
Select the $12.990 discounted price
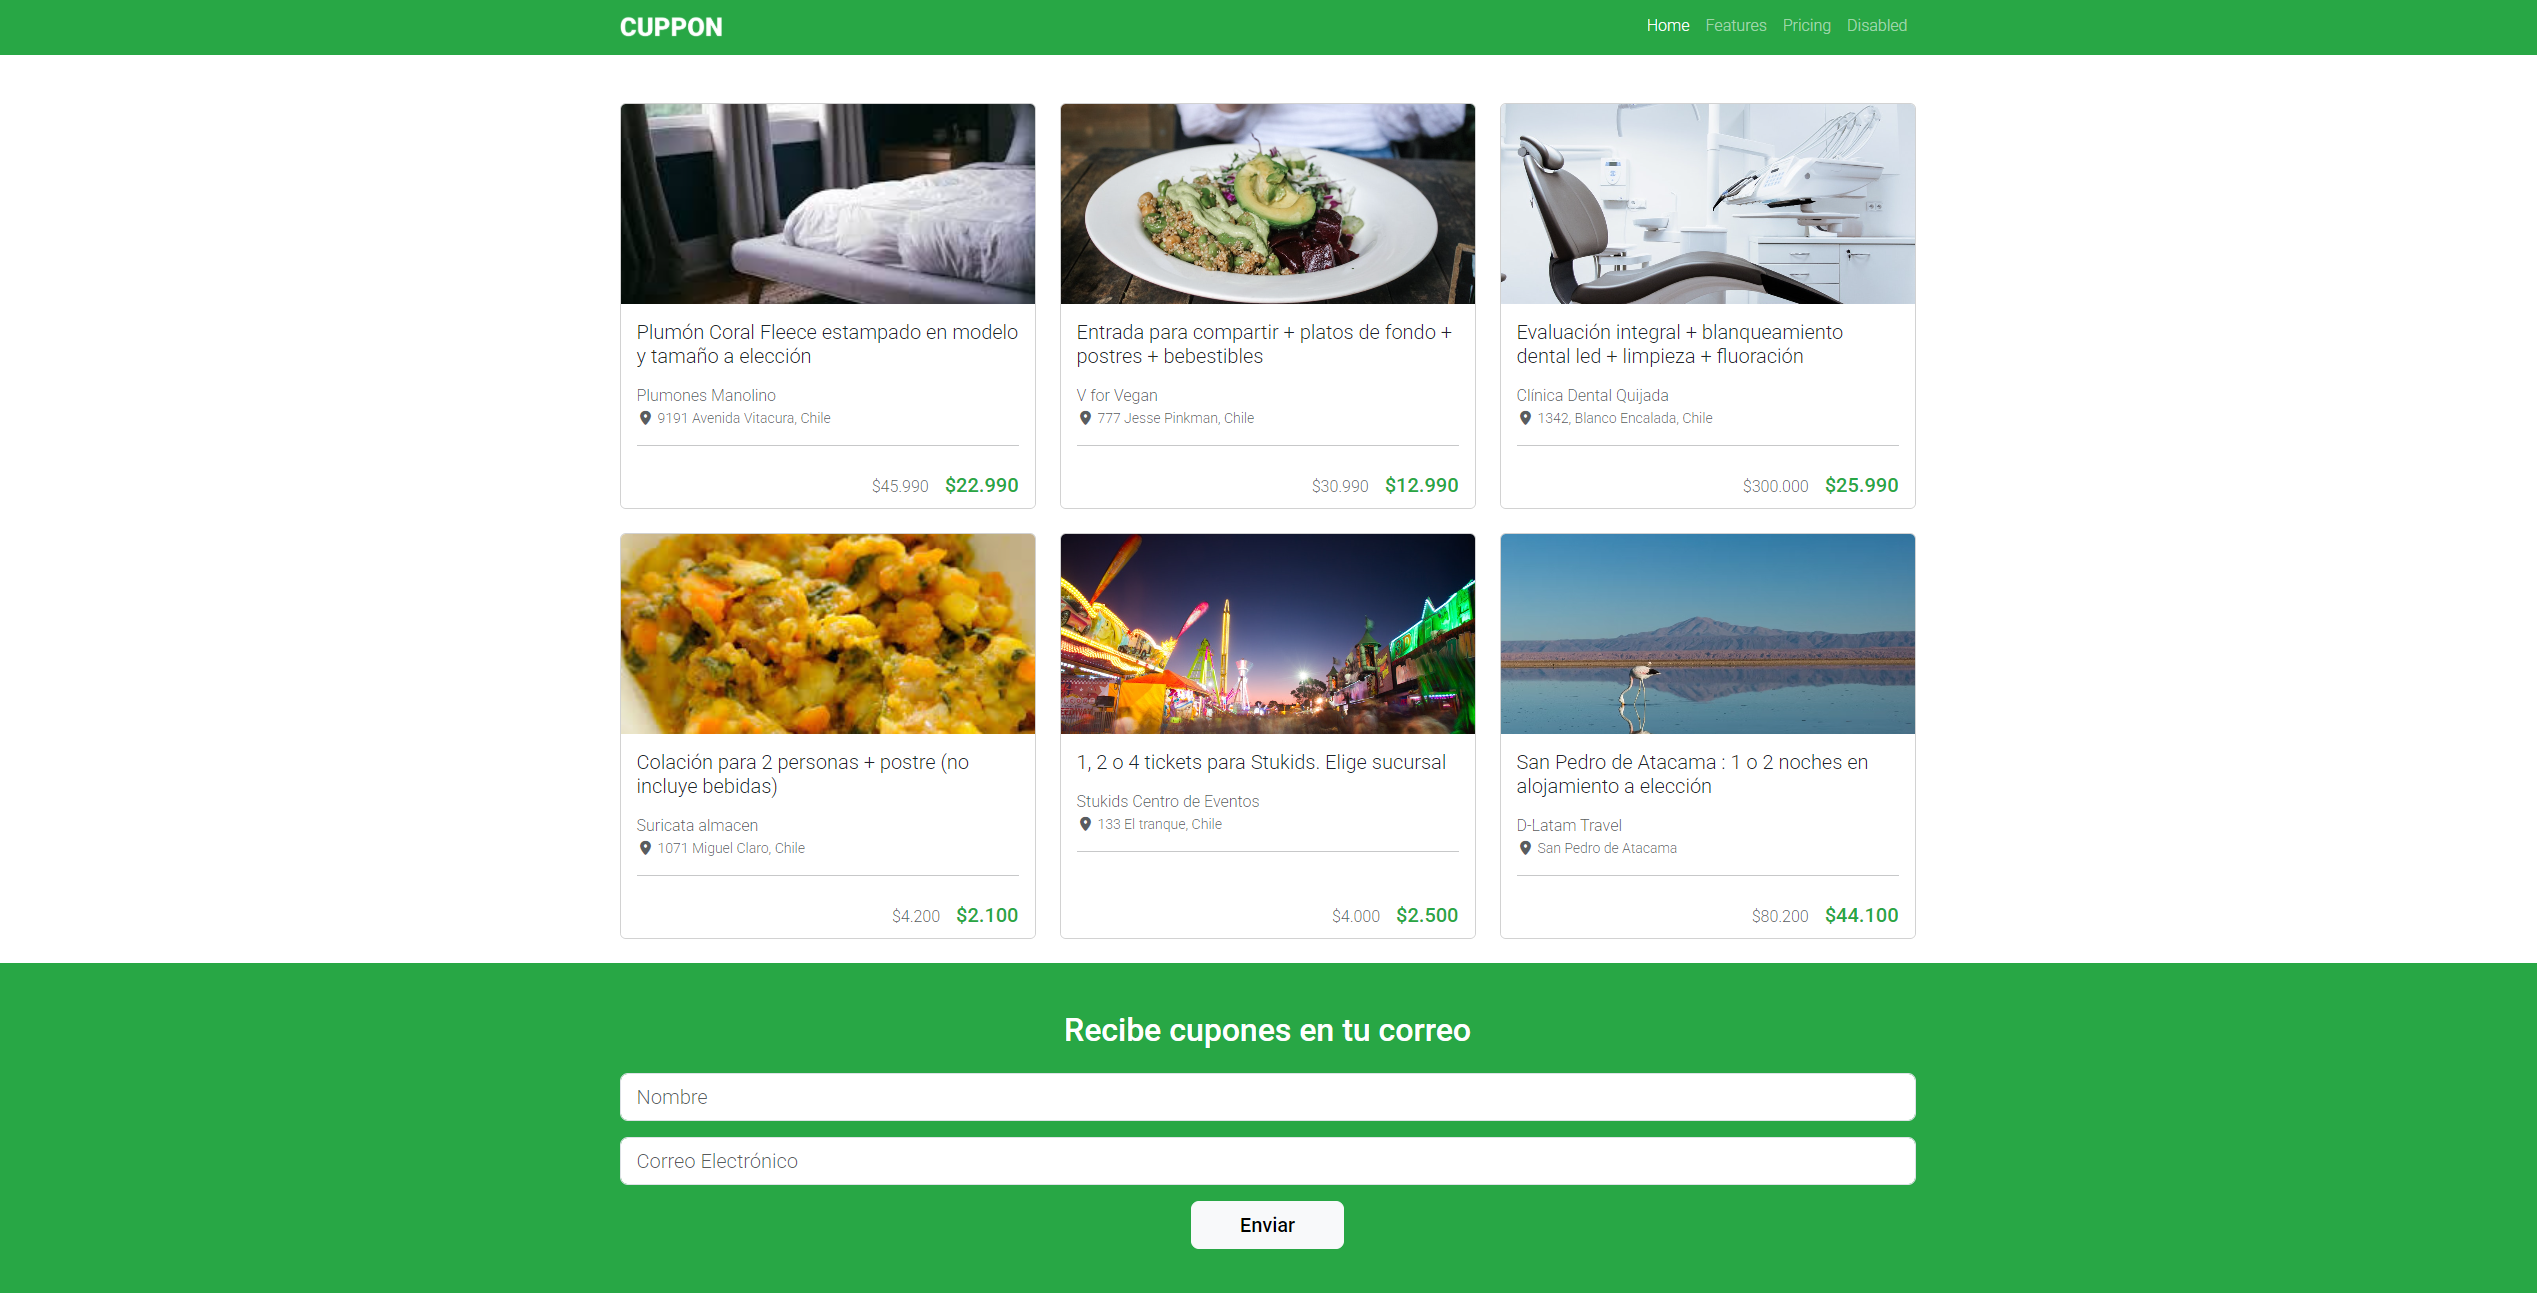pyautogui.click(x=1422, y=485)
